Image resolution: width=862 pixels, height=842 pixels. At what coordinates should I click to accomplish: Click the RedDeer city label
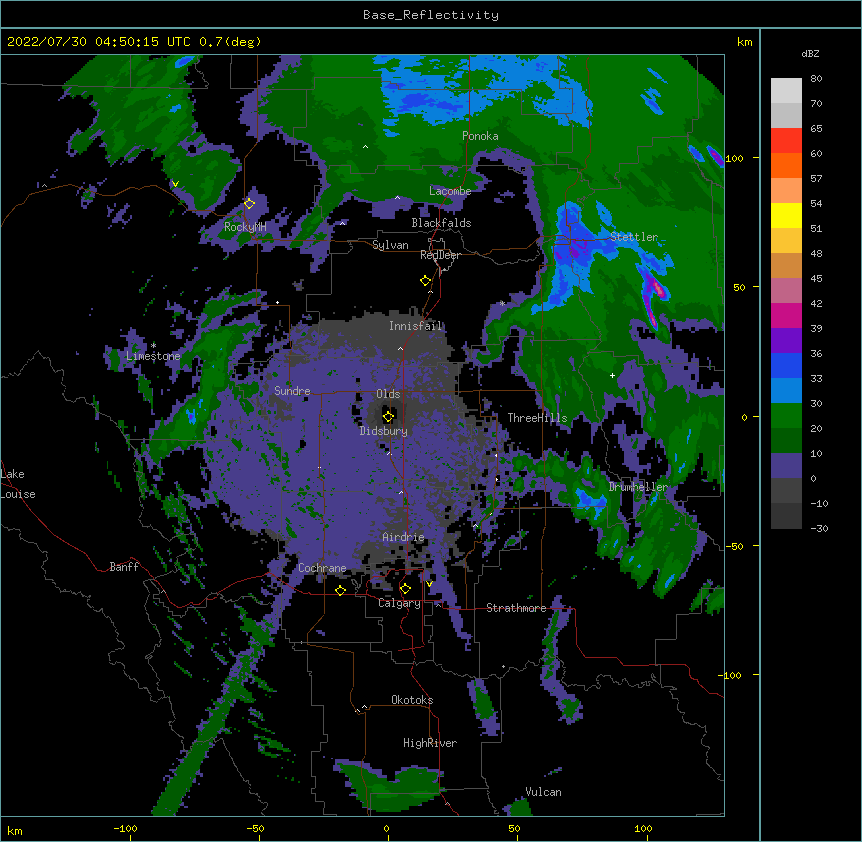[440, 255]
